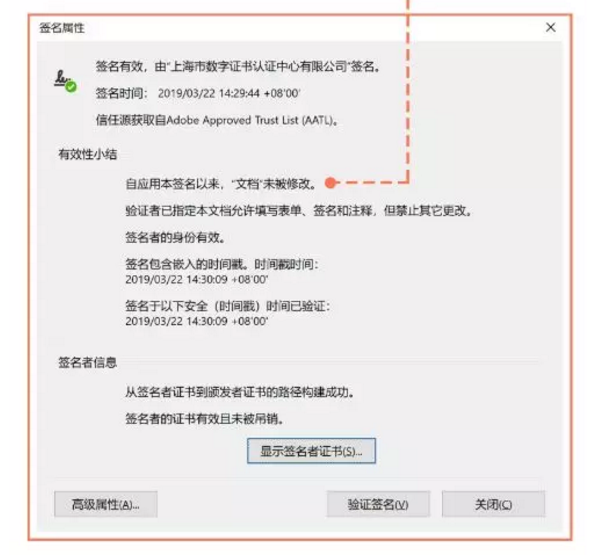This screenshot has width=592, height=557.
Task: Click the green checkmark badge on the signature icon
Action: coord(71,87)
